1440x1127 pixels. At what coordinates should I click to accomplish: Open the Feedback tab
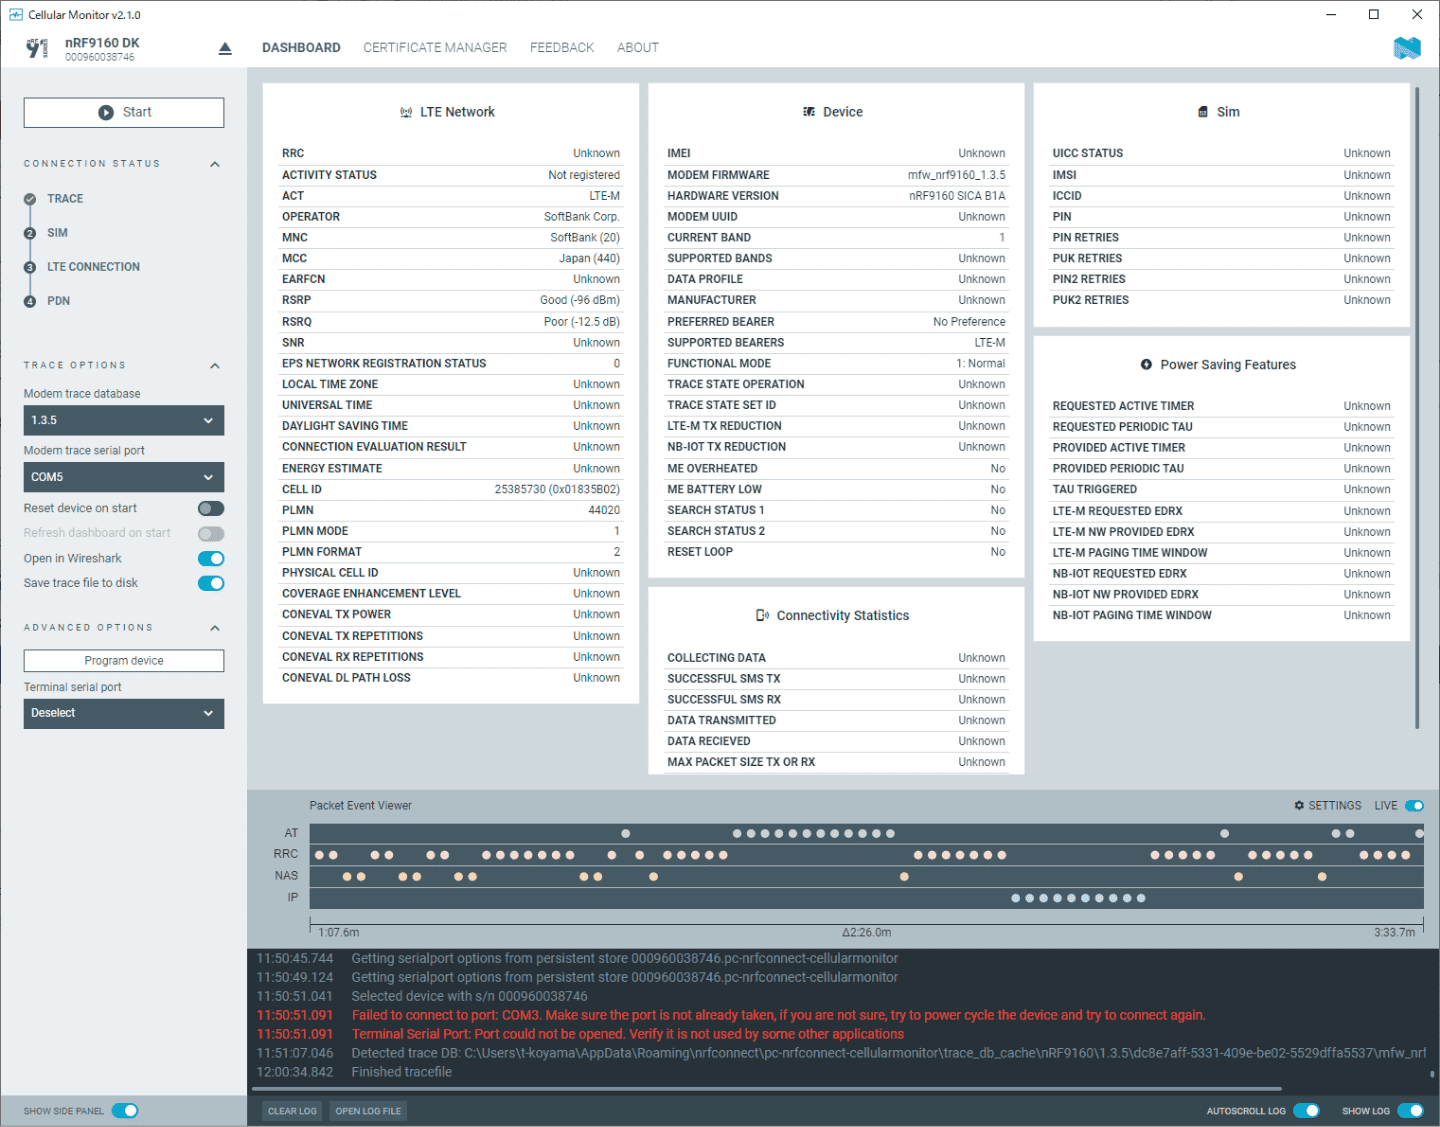pos(562,48)
